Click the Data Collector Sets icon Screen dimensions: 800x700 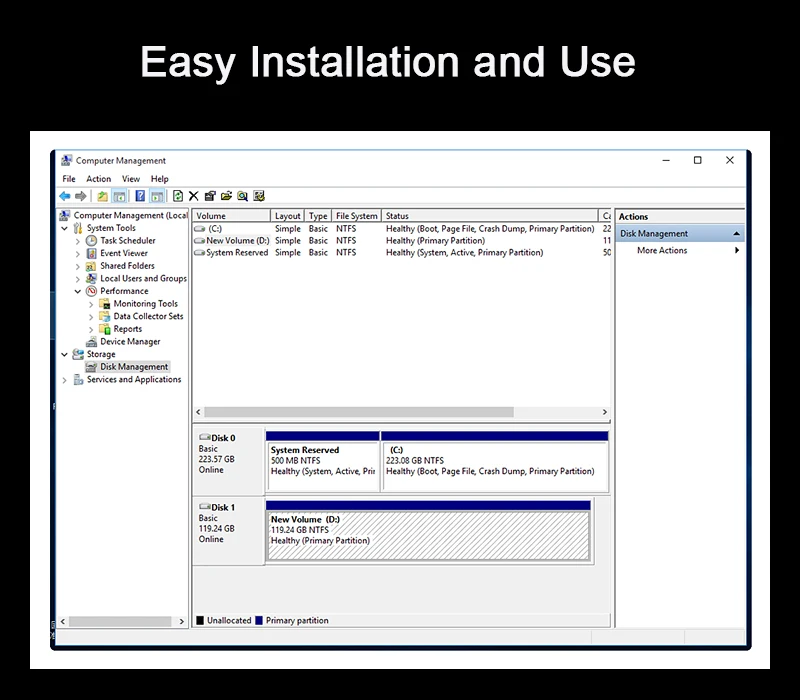pos(105,316)
